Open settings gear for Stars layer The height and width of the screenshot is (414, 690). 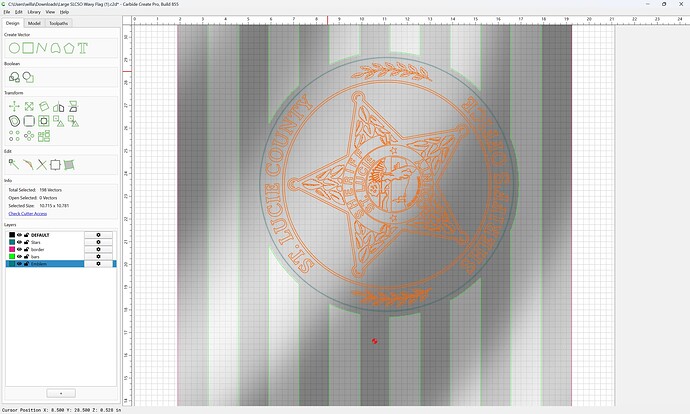pos(98,242)
